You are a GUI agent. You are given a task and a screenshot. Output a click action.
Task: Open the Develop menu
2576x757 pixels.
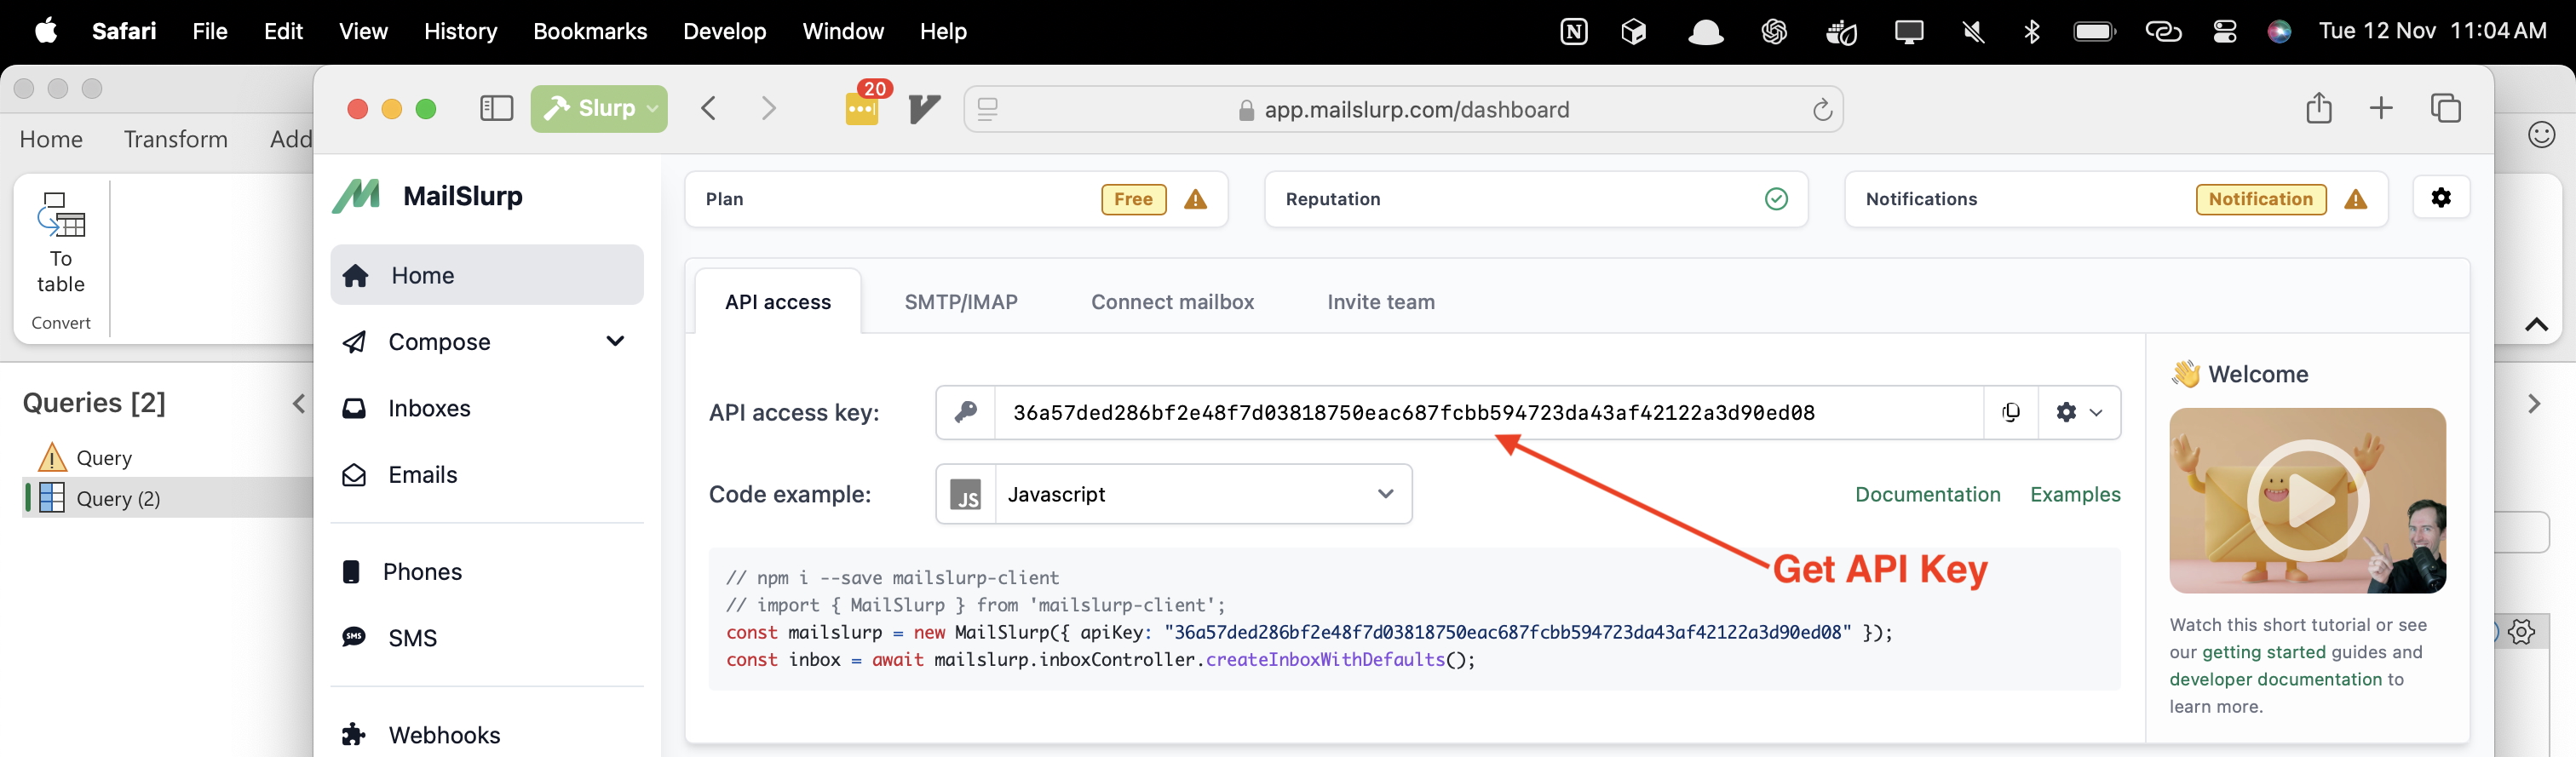724,31
